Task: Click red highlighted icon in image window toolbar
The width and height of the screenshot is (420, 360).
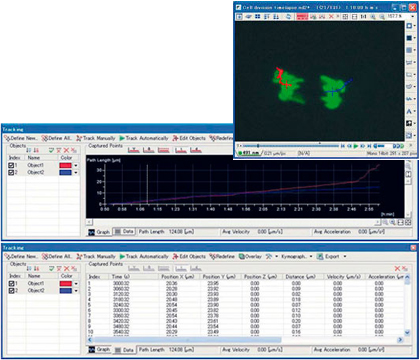Action: tap(302, 16)
